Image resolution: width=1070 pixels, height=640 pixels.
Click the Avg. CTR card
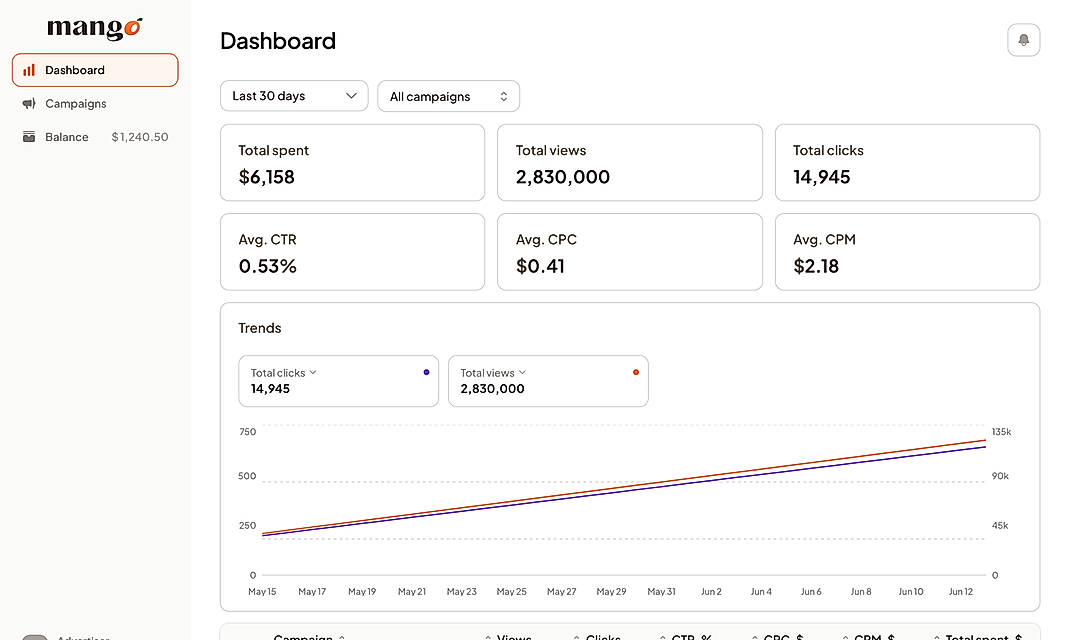[352, 252]
